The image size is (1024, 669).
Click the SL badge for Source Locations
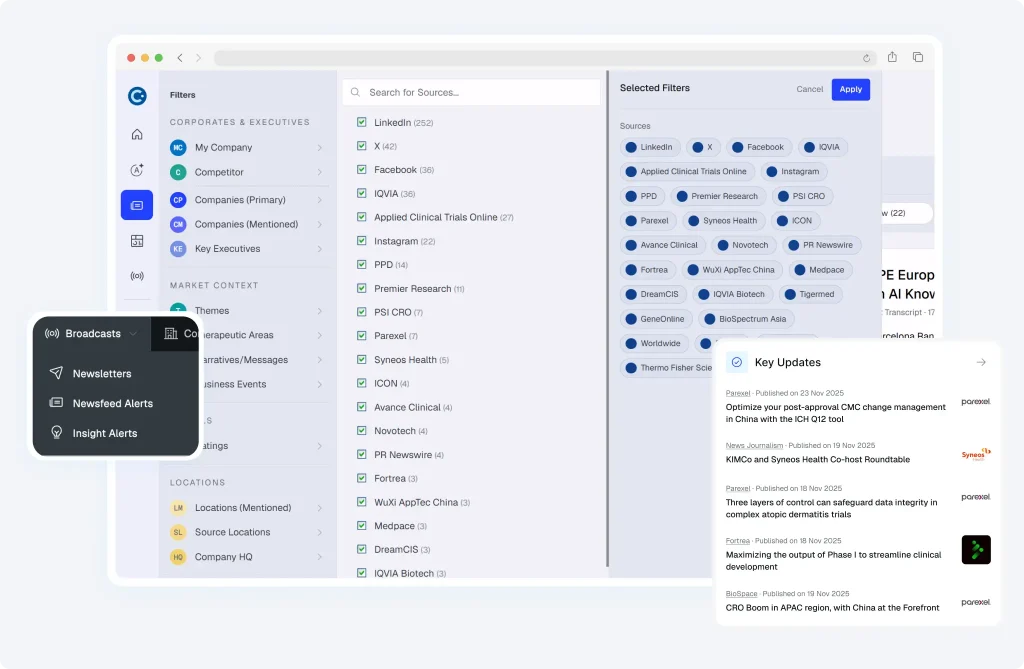pyautogui.click(x=178, y=532)
